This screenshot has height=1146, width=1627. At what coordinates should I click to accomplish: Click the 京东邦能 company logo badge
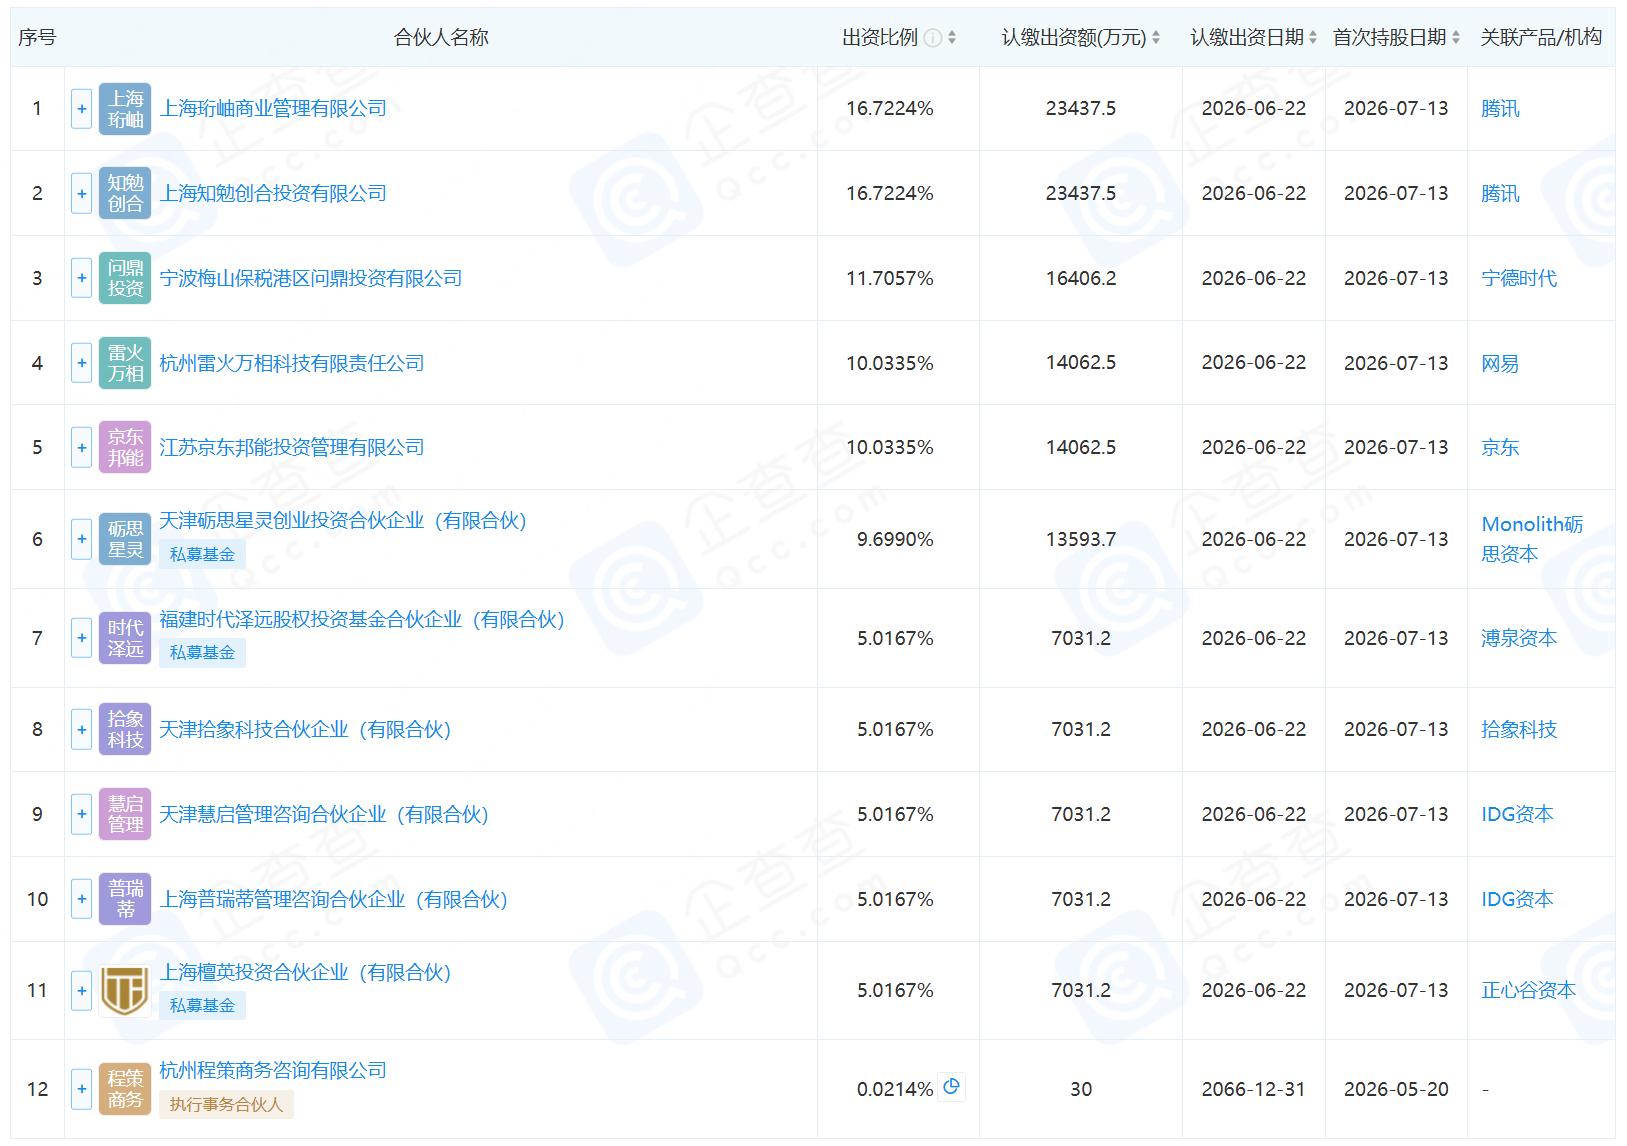[x=125, y=447]
